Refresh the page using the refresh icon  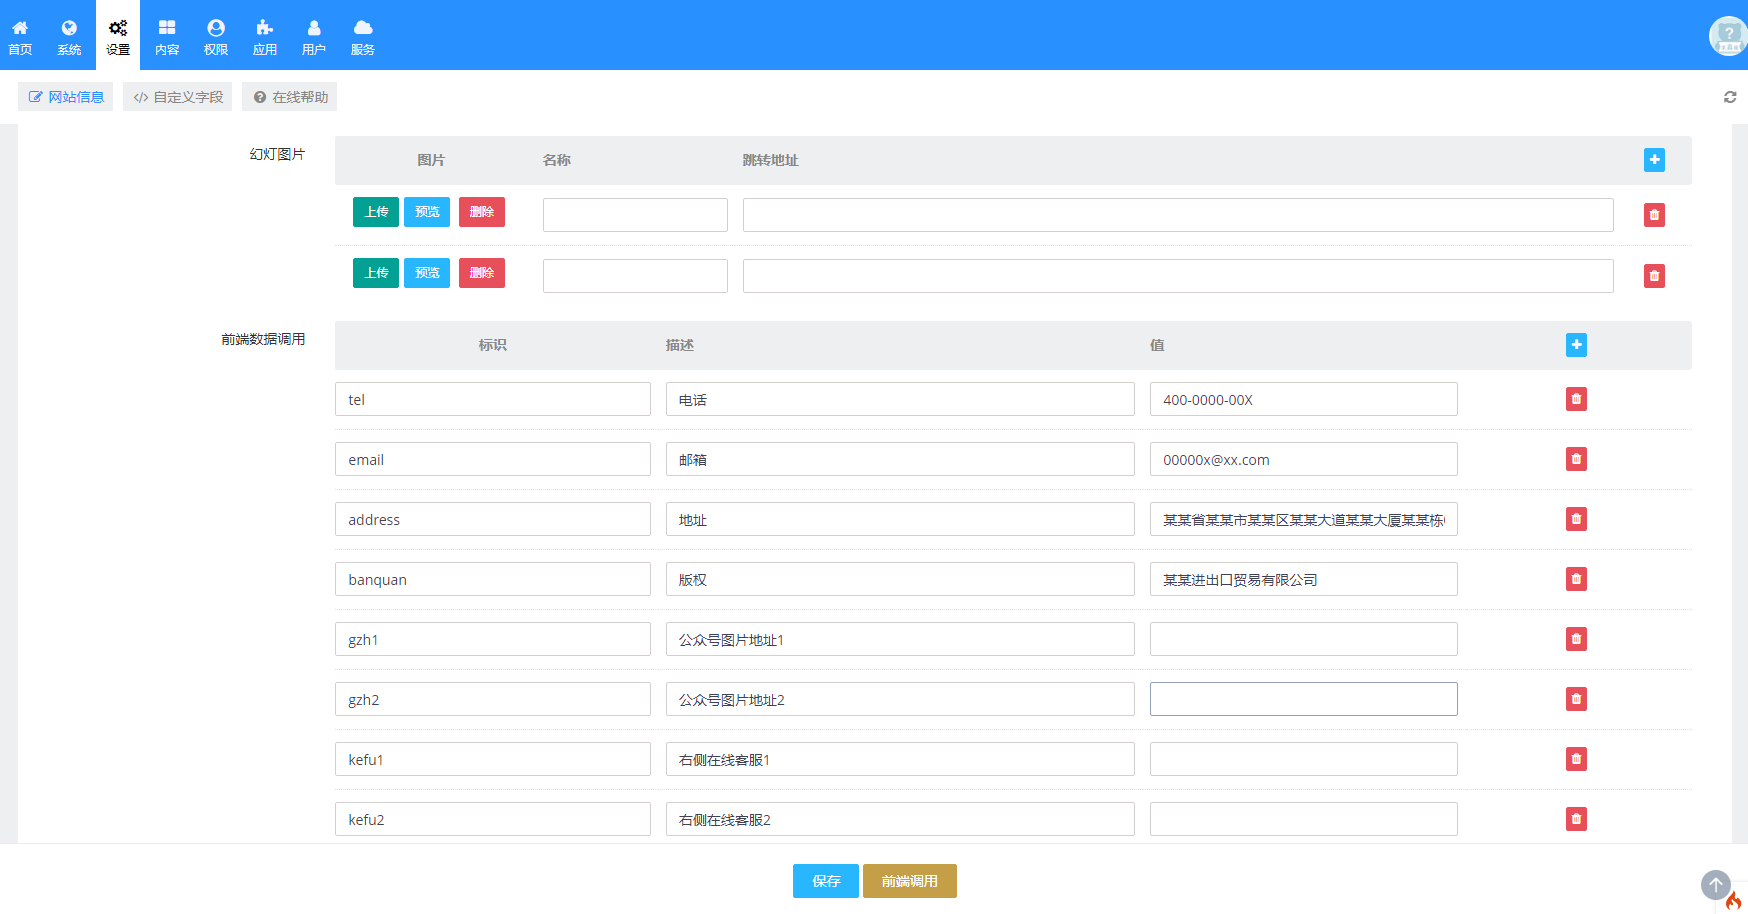[1730, 97]
